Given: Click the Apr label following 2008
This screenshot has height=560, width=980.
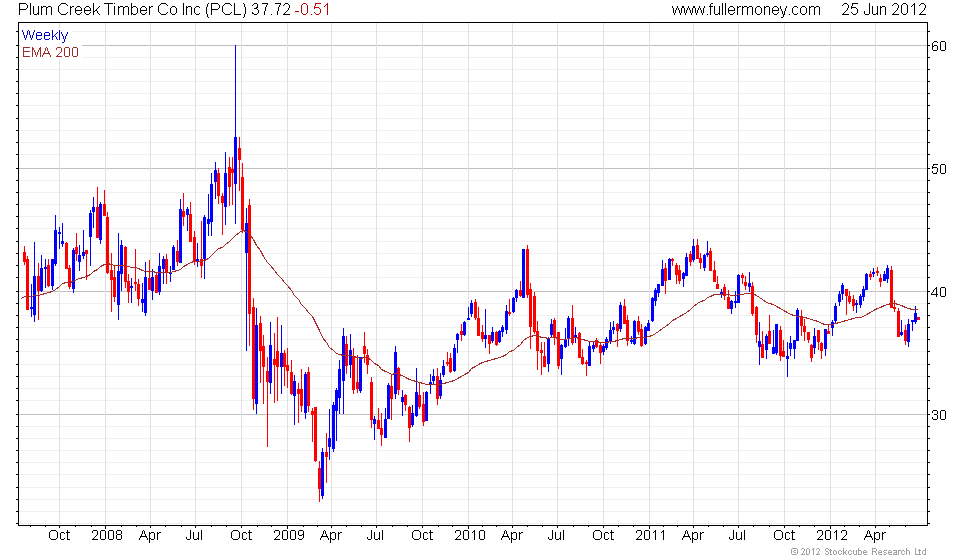Looking at the screenshot, I should click(150, 536).
